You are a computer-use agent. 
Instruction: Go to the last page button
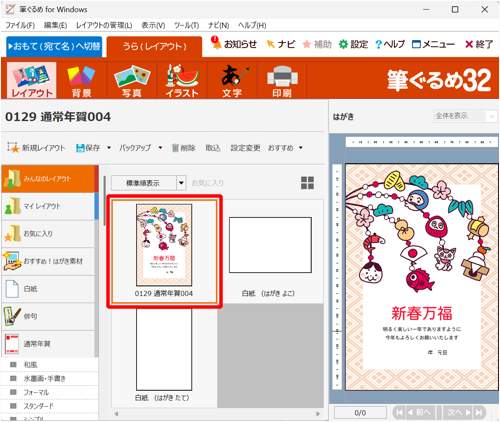click(479, 413)
